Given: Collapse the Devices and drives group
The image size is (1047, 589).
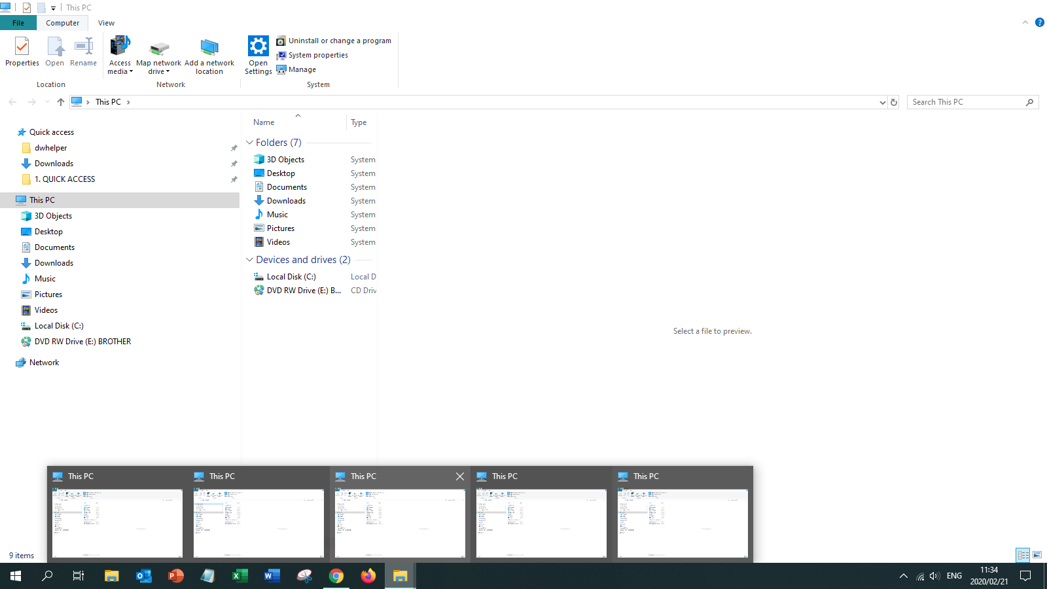Looking at the screenshot, I should 250,260.
